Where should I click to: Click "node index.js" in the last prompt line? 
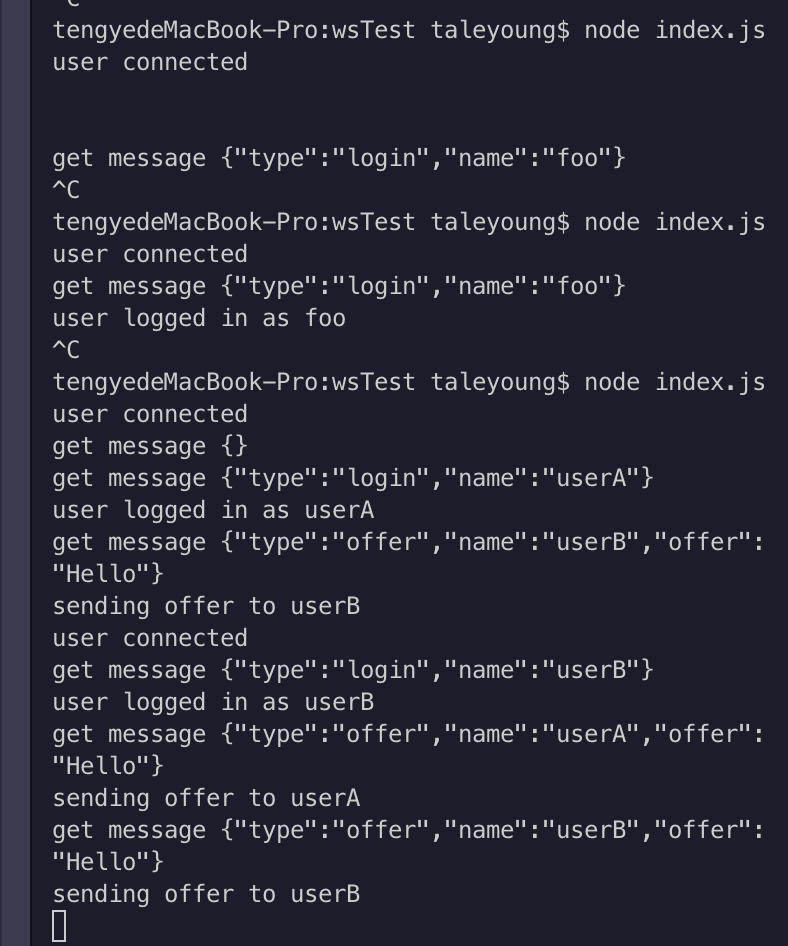[x=675, y=383]
